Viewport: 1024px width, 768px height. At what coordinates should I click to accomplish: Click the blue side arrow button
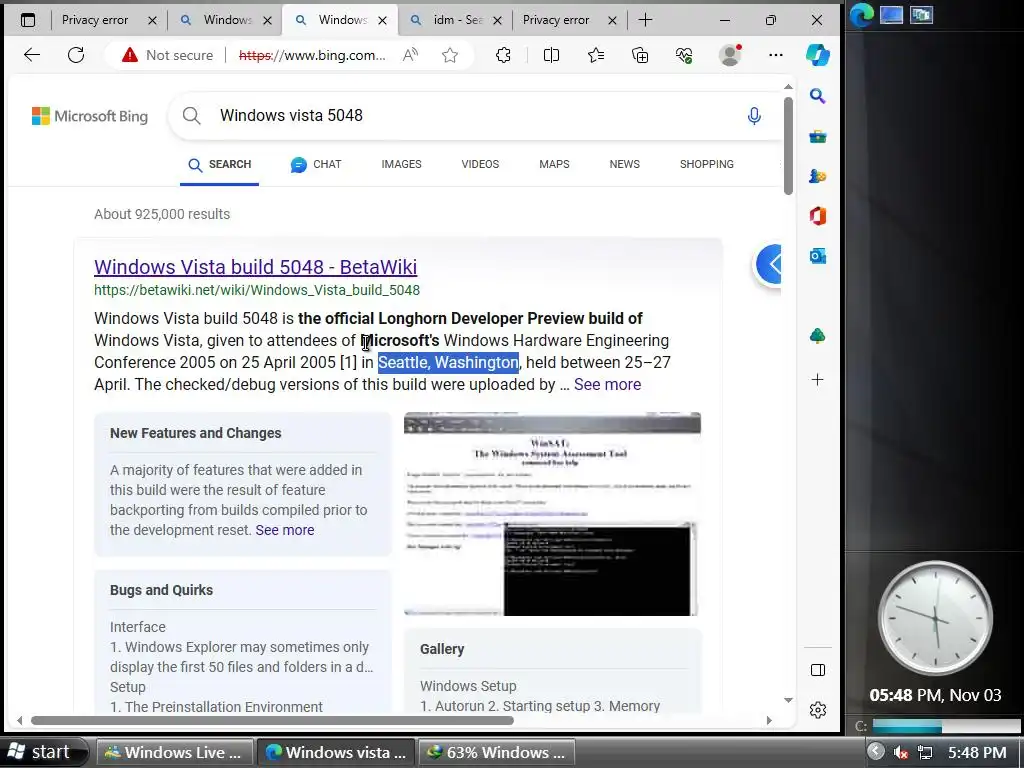[769, 264]
